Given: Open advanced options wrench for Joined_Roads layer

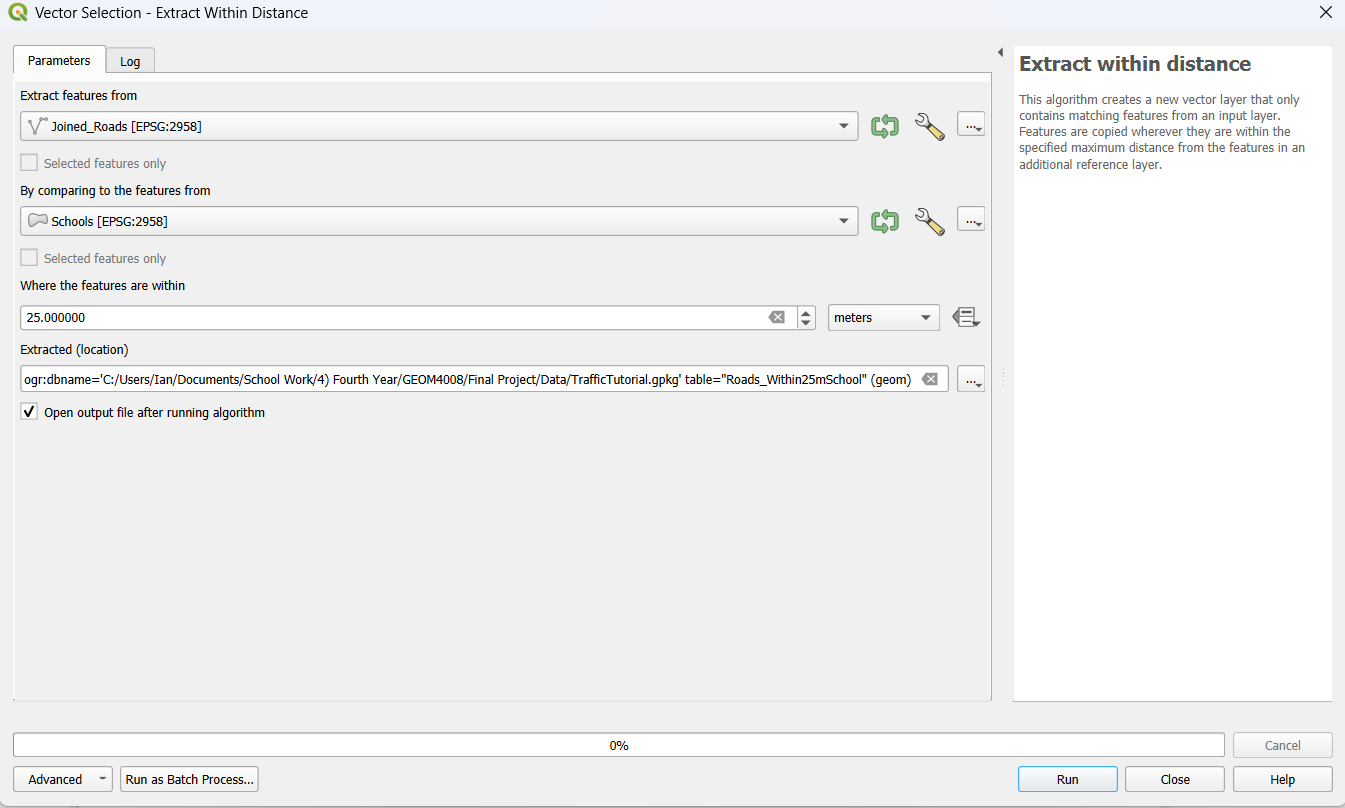Looking at the screenshot, I should (929, 127).
